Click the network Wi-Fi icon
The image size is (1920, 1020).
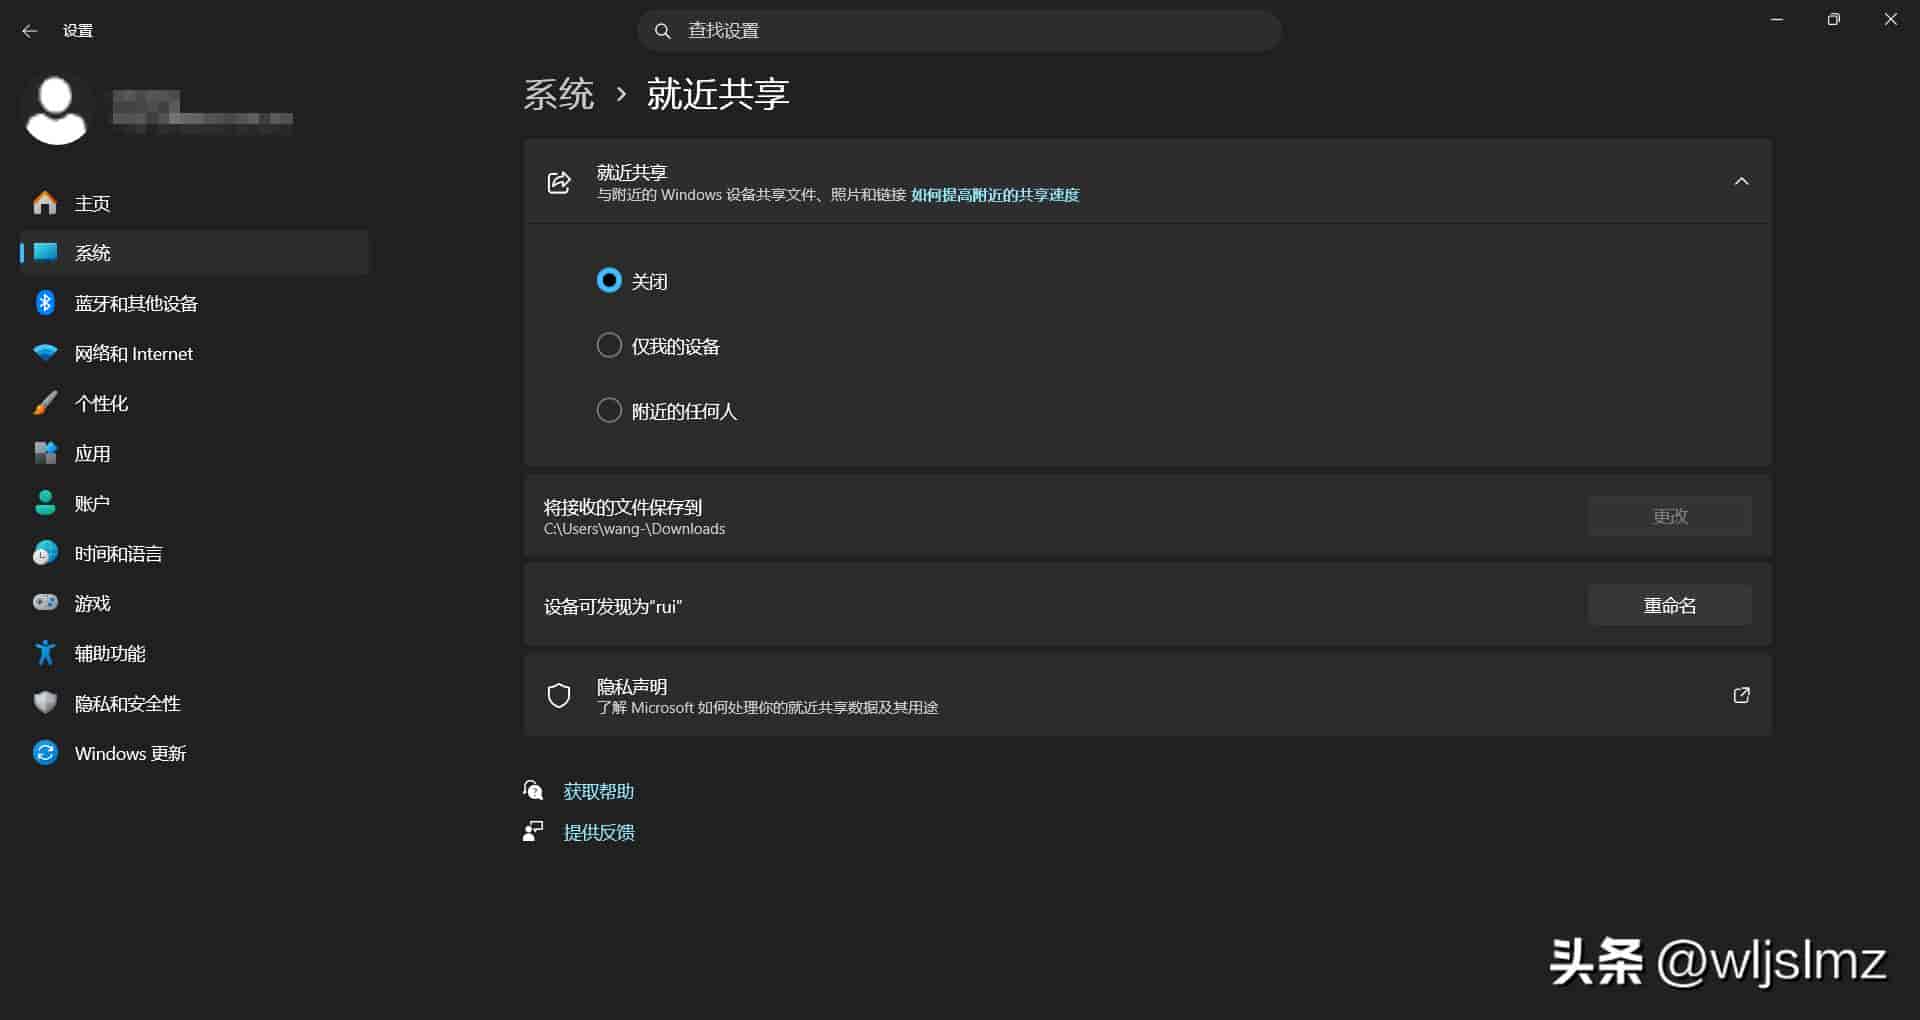point(45,353)
